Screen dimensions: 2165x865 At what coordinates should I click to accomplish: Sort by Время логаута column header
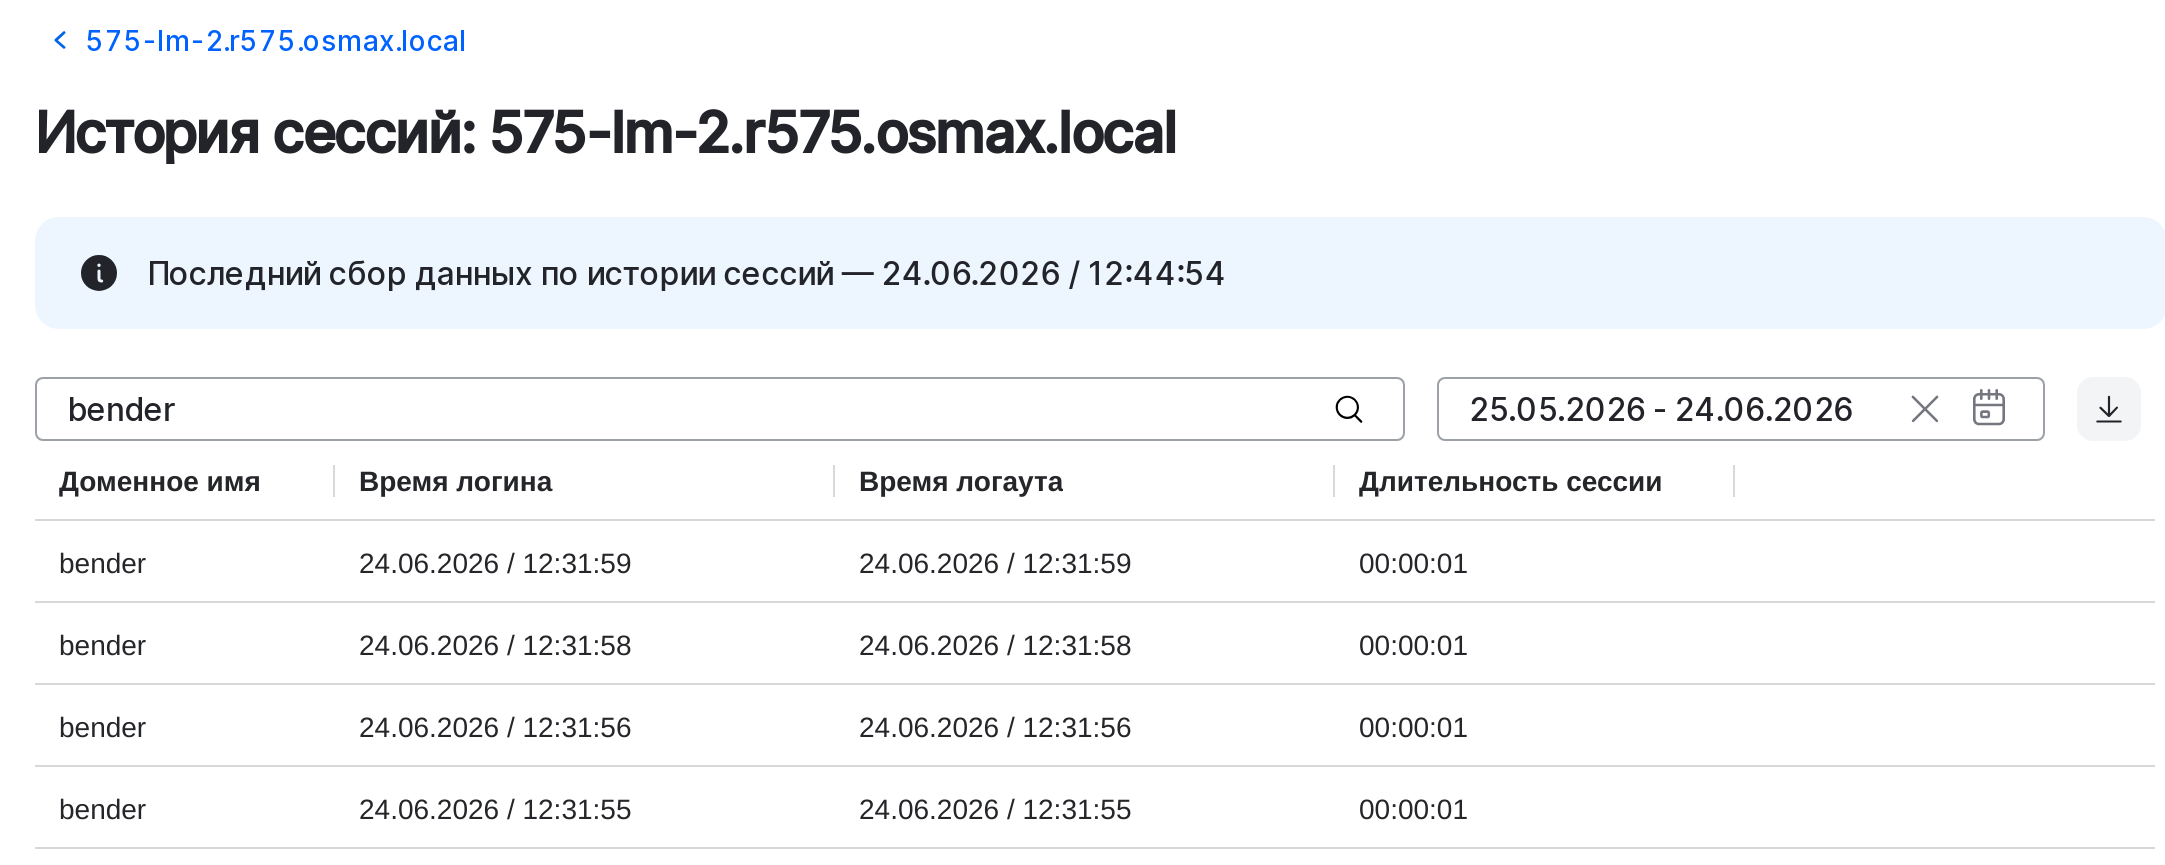click(961, 481)
